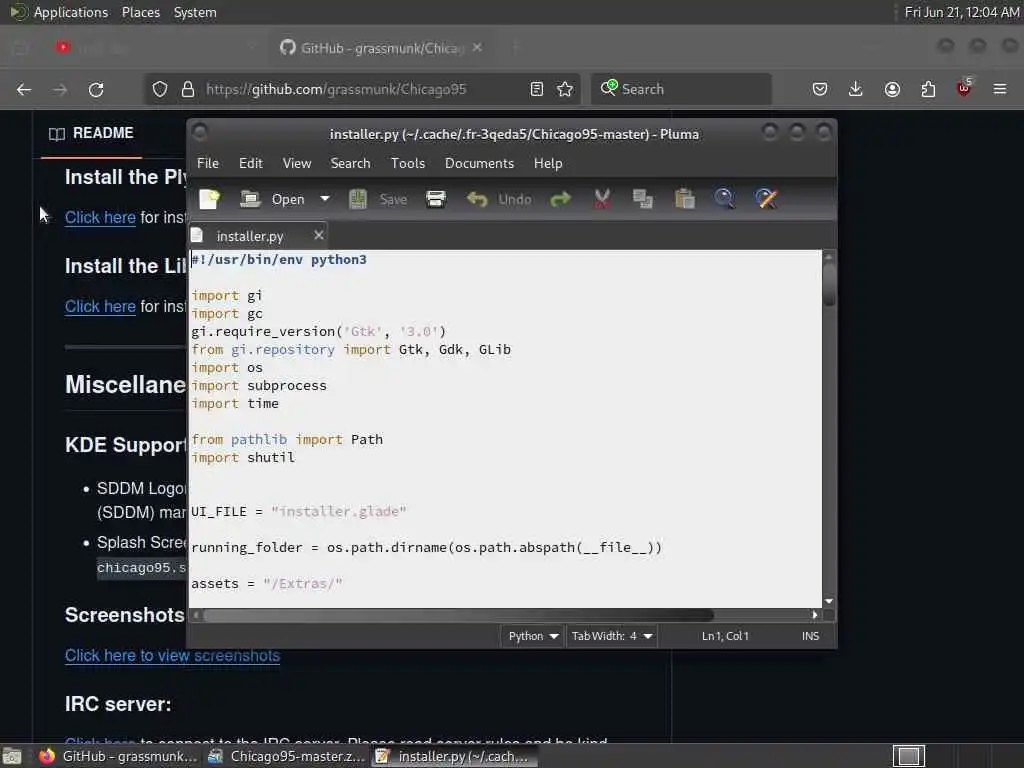
Task: Open the Python syntax language dropdown
Action: tap(532, 636)
